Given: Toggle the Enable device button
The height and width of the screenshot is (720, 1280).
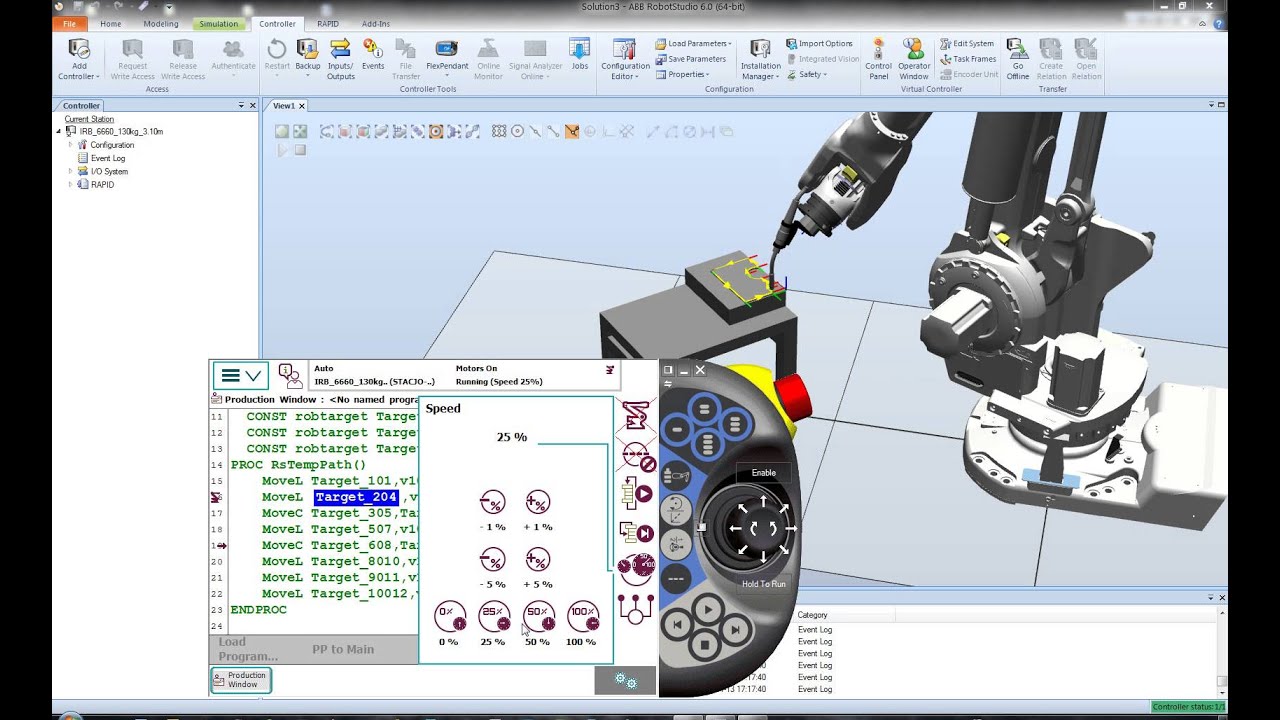Looking at the screenshot, I should 764,473.
